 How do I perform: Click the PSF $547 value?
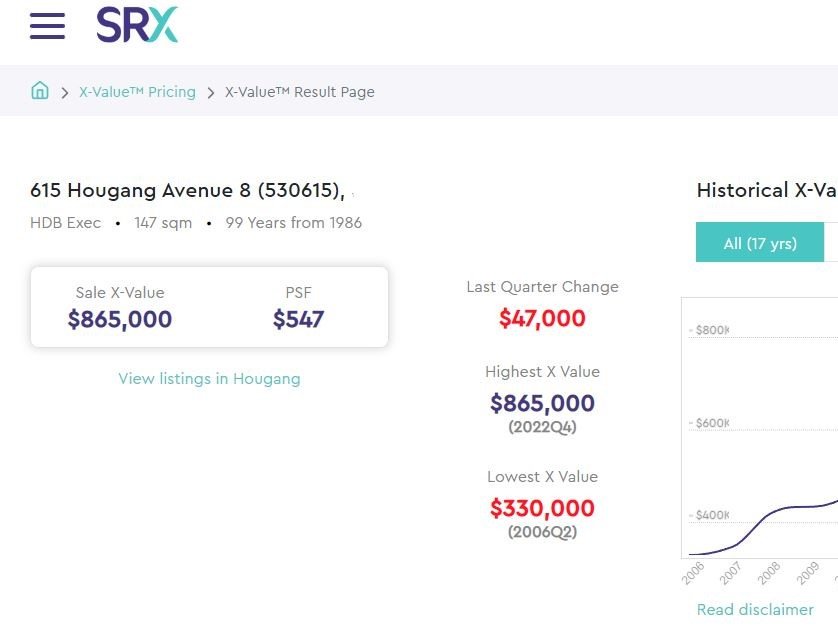click(x=298, y=320)
